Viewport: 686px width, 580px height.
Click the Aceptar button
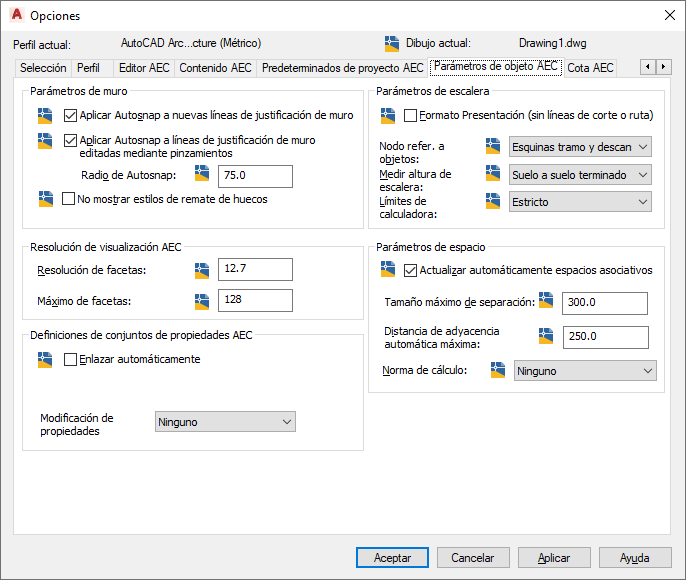(x=392, y=558)
